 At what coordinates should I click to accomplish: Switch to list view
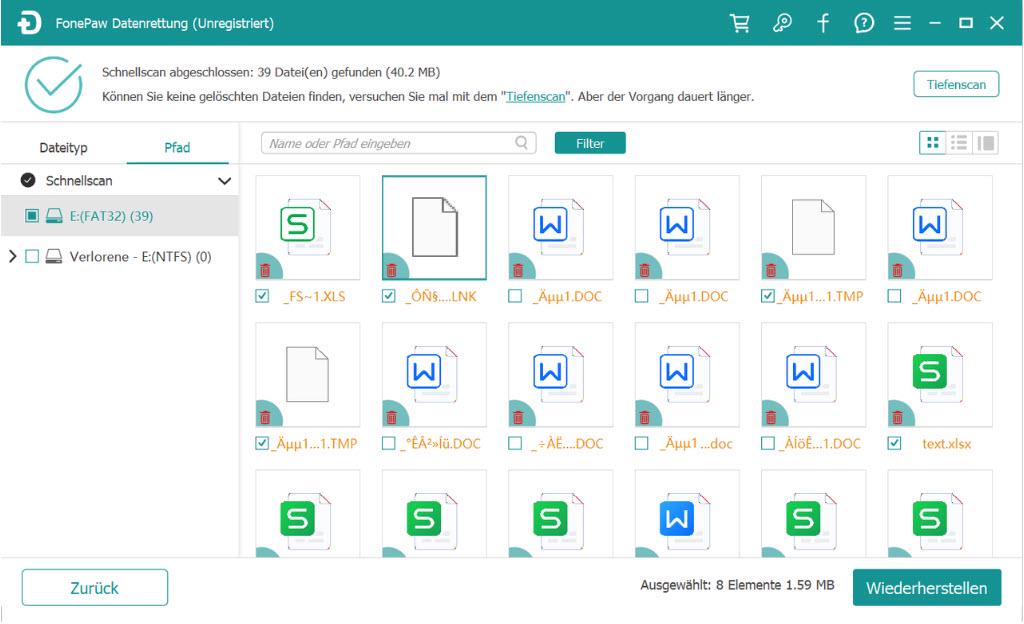(959, 142)
